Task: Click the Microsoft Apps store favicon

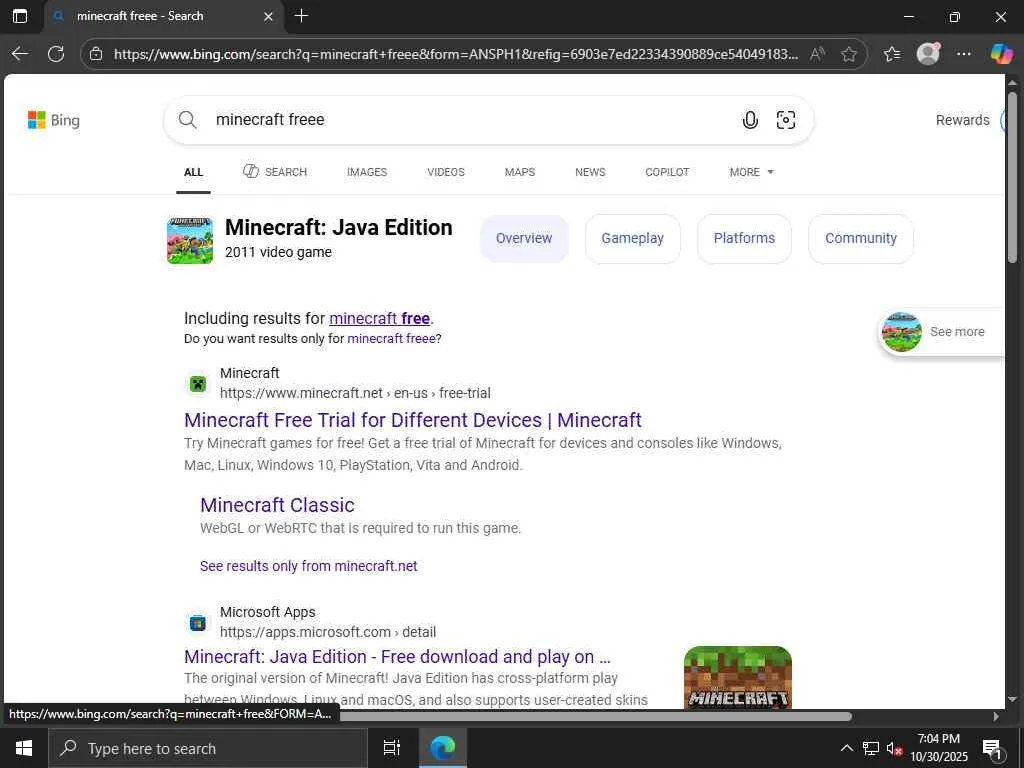Action: coord(198,623)
